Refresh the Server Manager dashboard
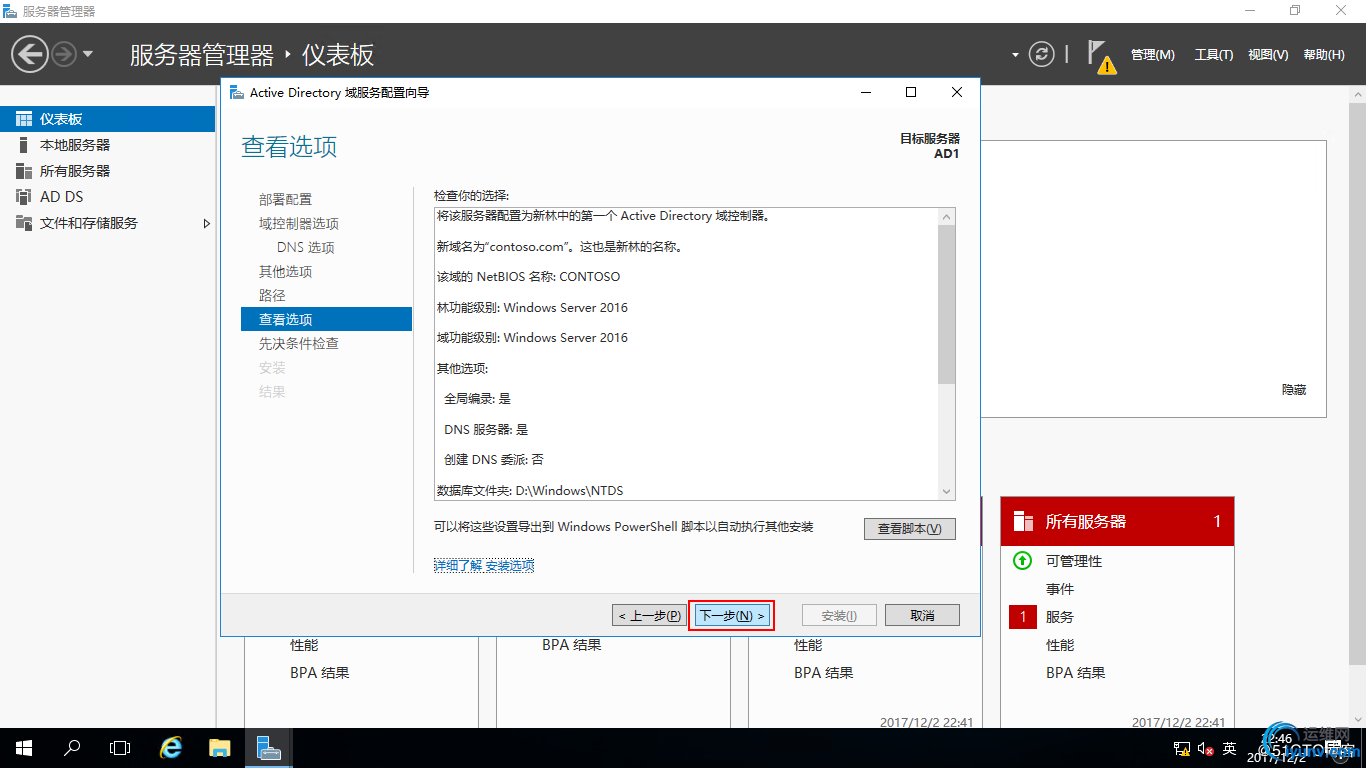Image resolution: width=1366 pixels, height=768 pixels. pyautogui.click(x=1042, y=54)
